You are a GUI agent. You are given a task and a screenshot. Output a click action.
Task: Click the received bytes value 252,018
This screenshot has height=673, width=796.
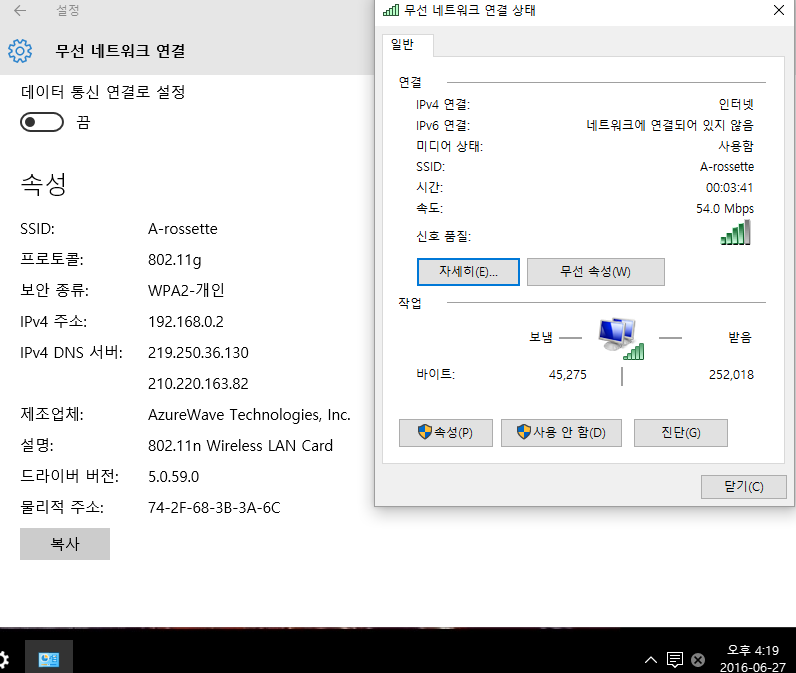point(732,375)
